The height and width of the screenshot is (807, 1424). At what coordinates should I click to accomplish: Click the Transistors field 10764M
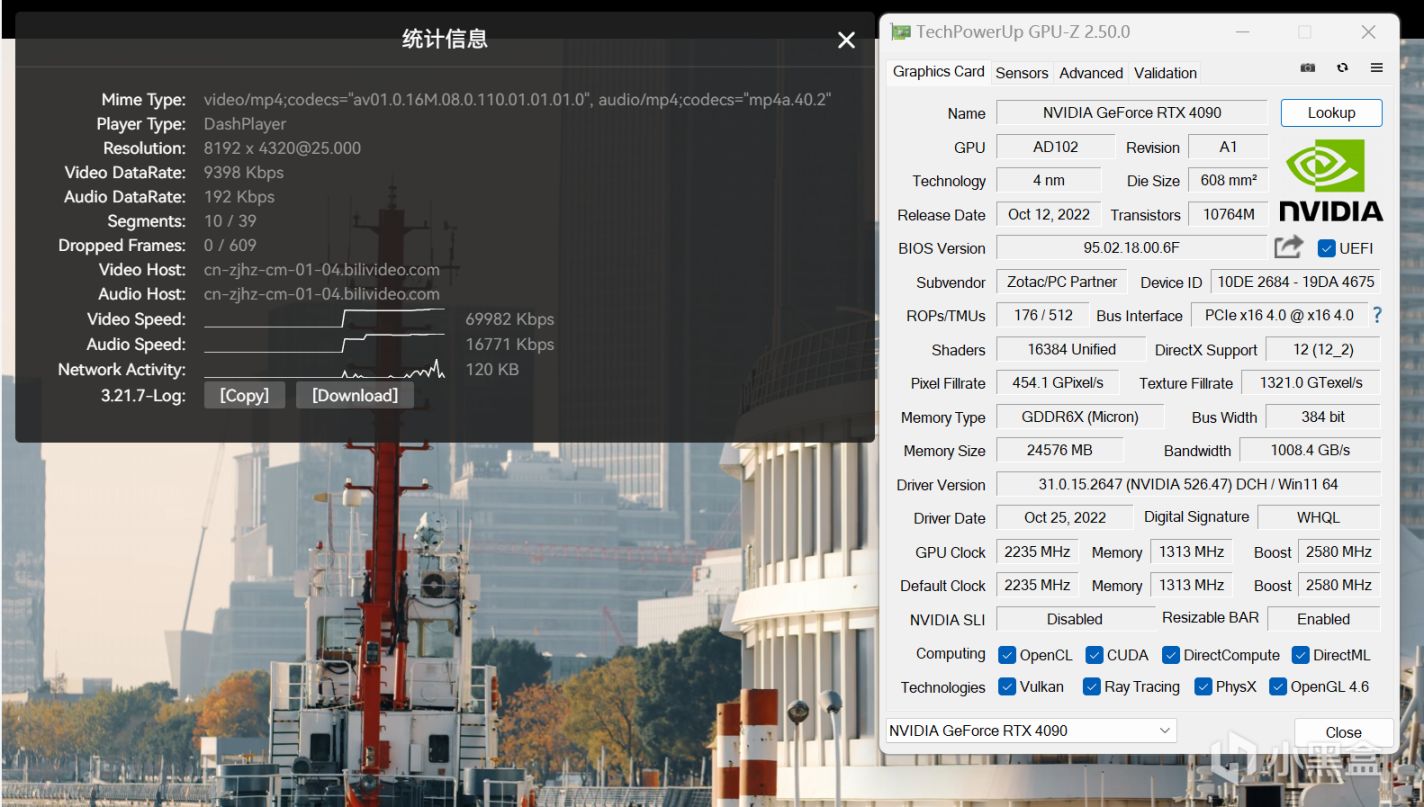point(1229,215)
